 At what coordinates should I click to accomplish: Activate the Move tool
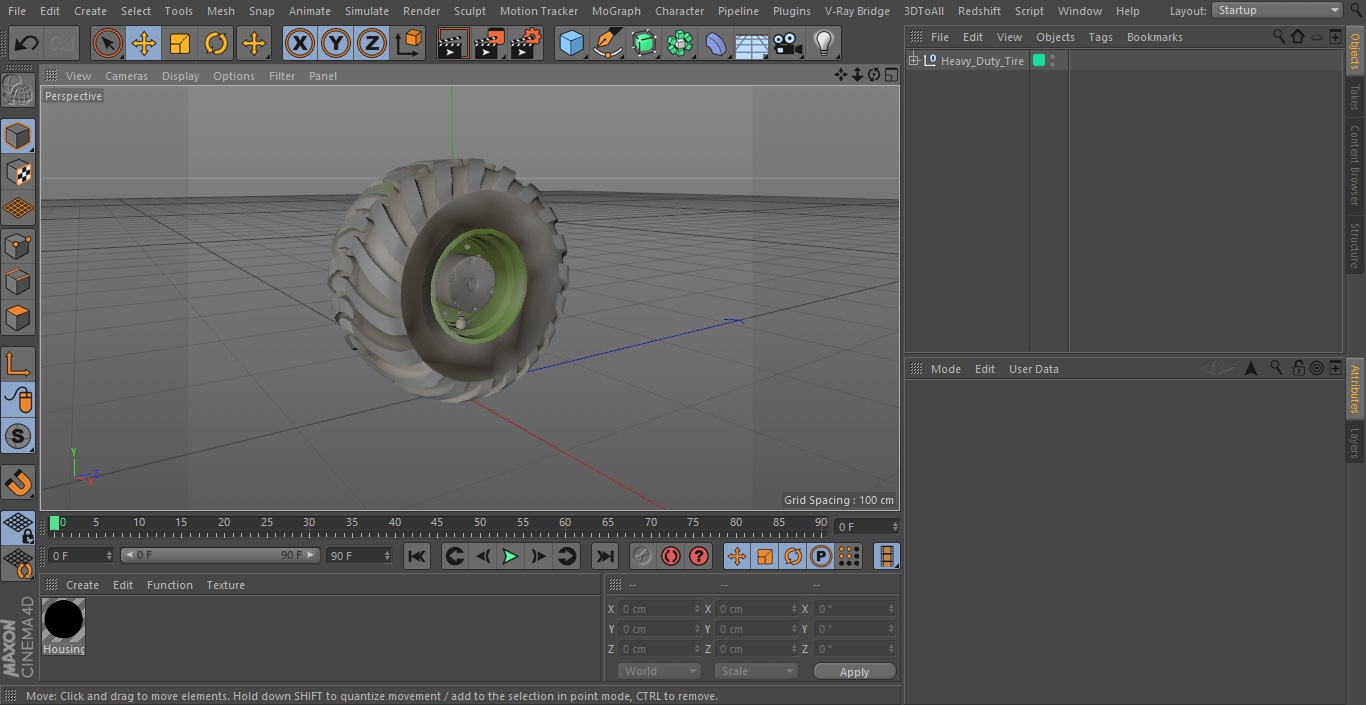[x=143, y=43]
